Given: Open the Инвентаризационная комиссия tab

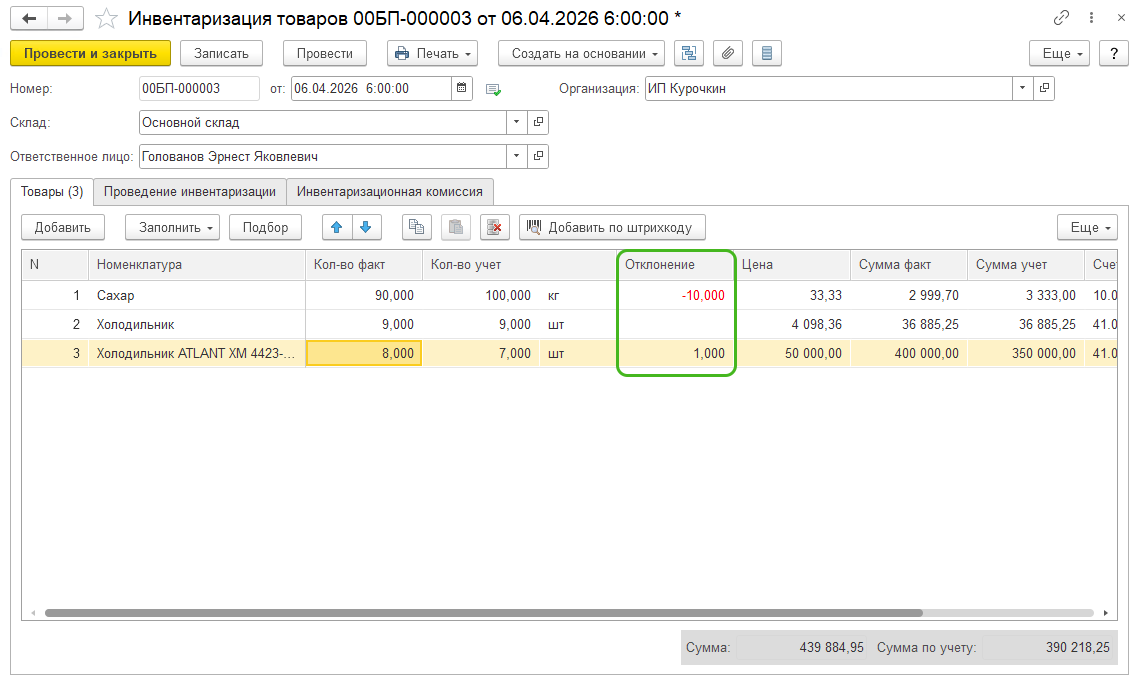Looking at the screenshot, I should (390, 191).
